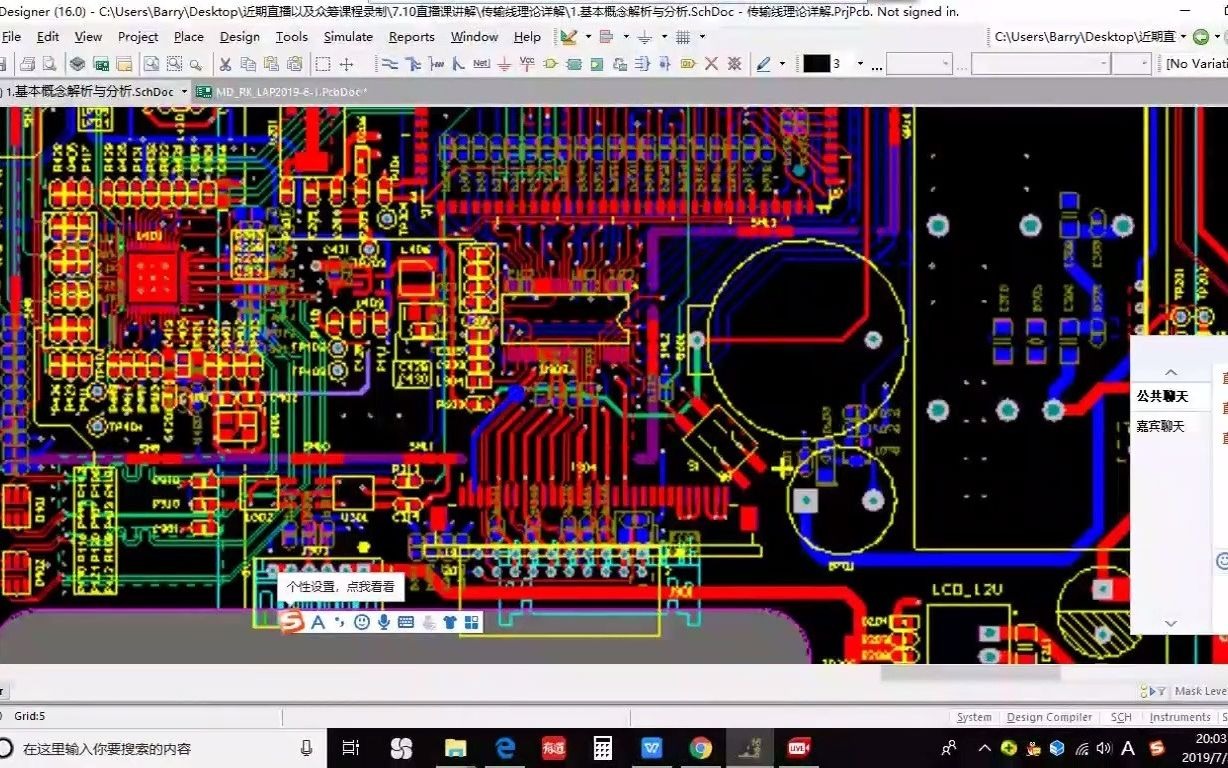Viewport: 1228px width, 768px height.
Task: Click the black color swatch
Action: (x=817, y=64)
